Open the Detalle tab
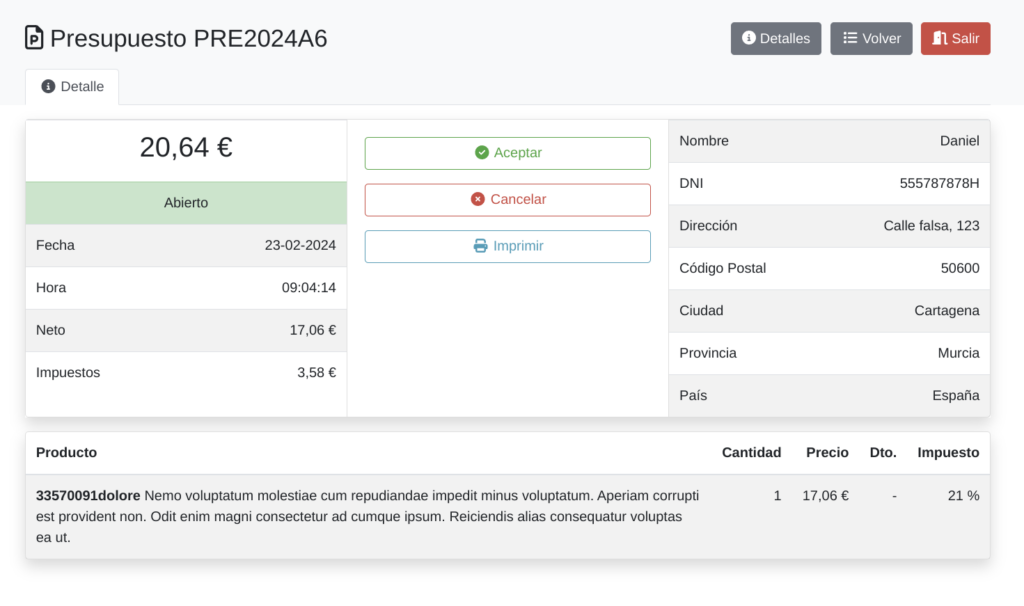1024x606 pixels. click(72, 87)
